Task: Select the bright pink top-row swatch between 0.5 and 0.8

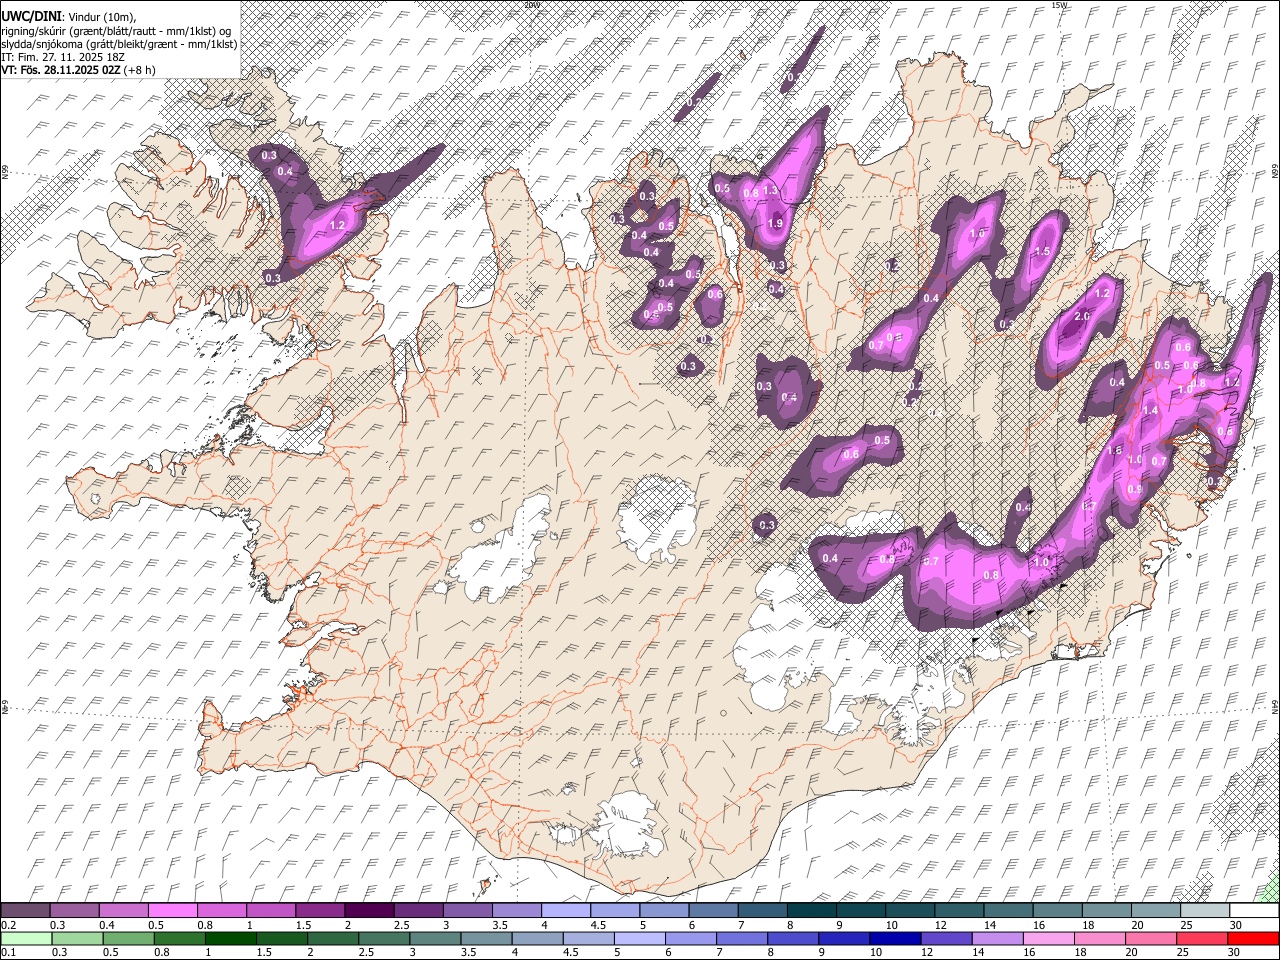Action: pyautogui.click(x=173, y=911)
